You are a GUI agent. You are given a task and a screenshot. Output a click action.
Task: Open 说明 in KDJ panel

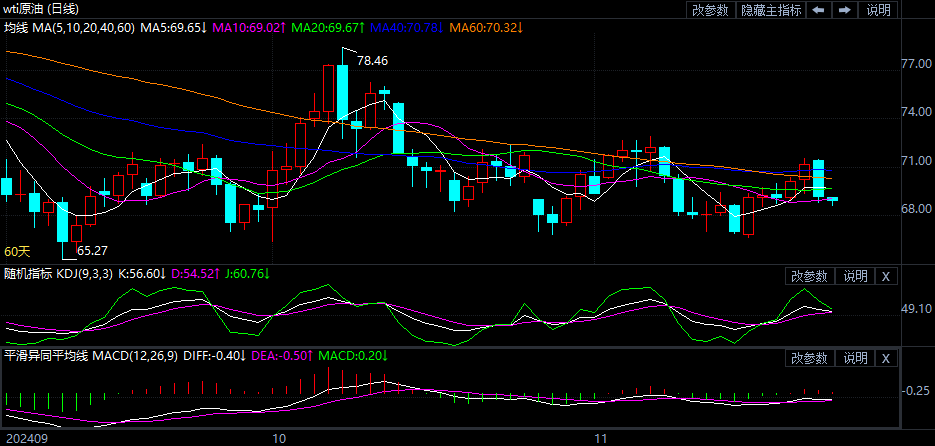(x=854, y=276)
